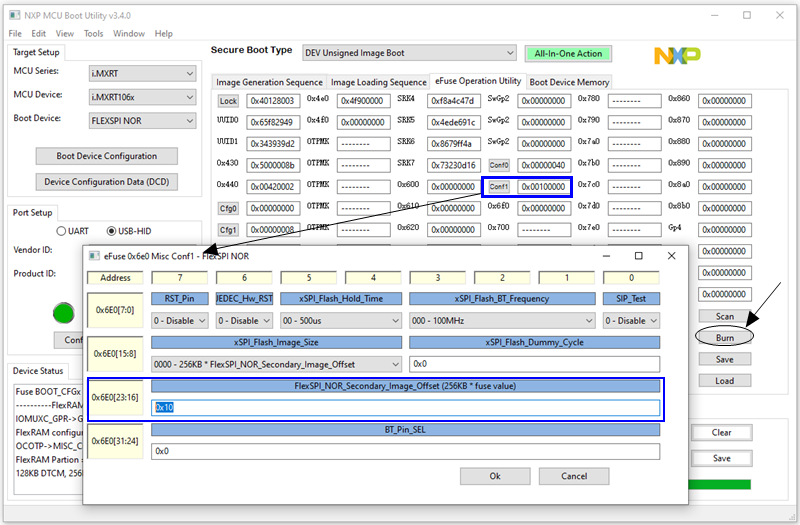Click the green connection status indicator

(64, 313)
